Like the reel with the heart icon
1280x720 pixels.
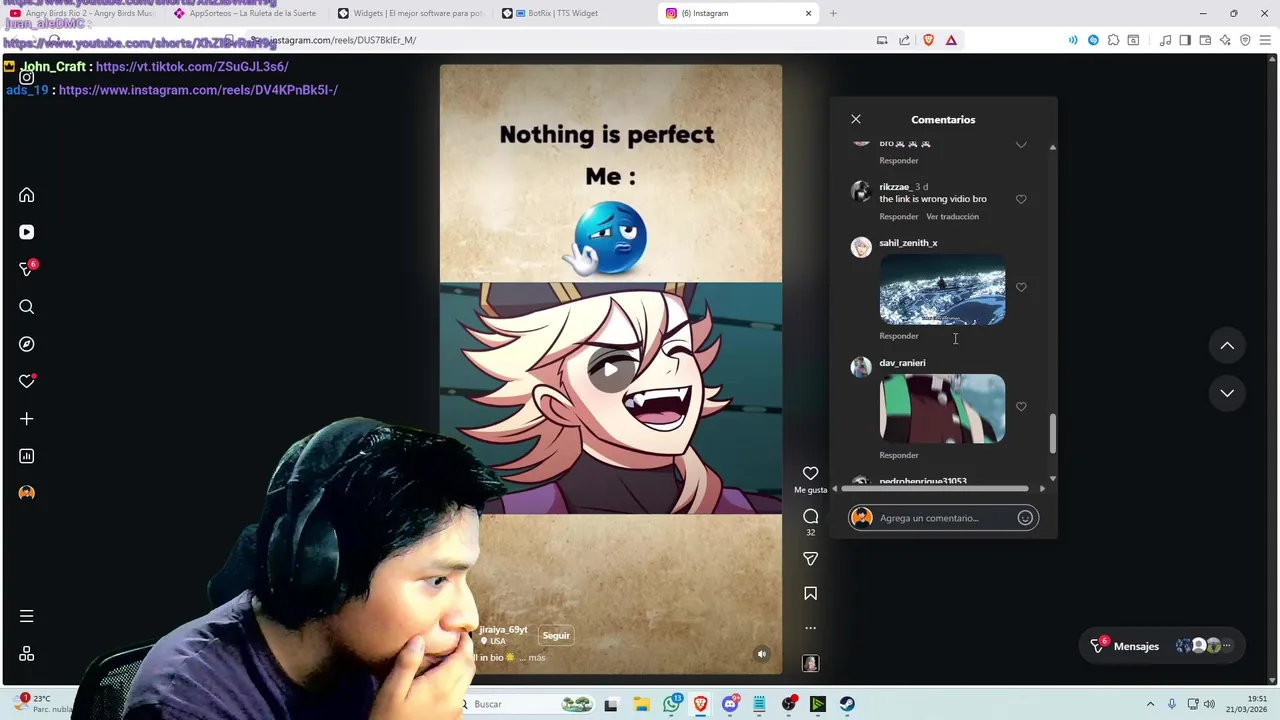(810, 473)
